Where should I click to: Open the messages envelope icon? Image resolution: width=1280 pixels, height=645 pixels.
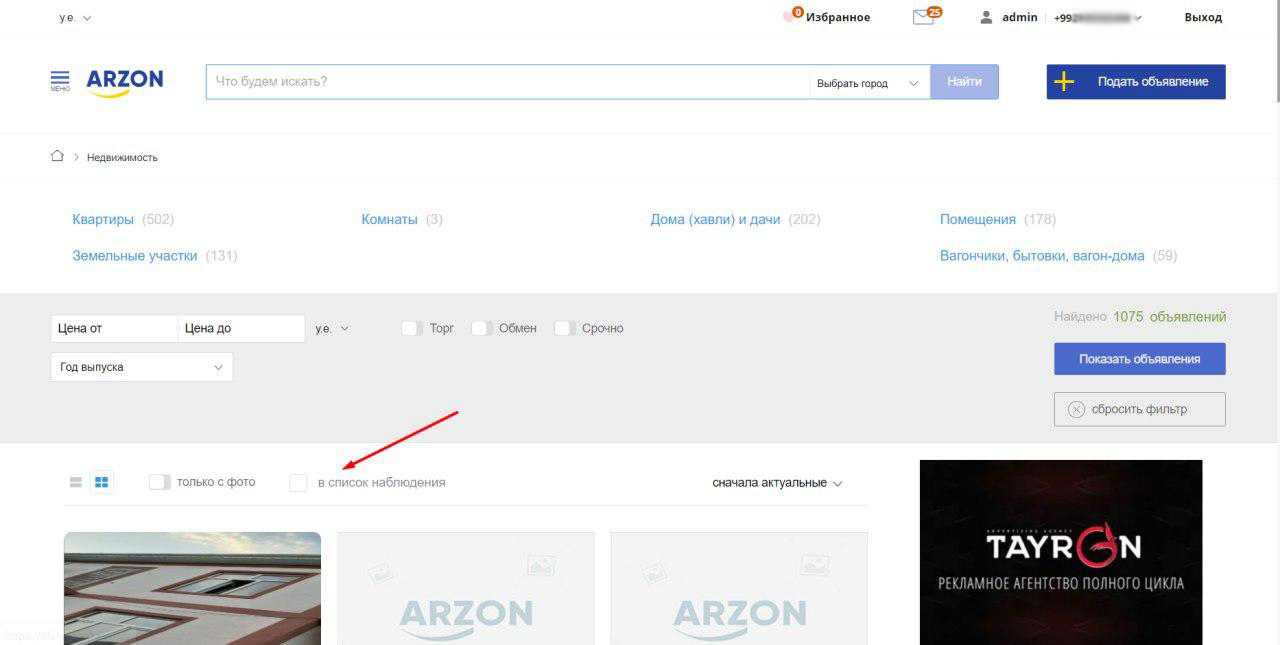click(x=923, y=17)
